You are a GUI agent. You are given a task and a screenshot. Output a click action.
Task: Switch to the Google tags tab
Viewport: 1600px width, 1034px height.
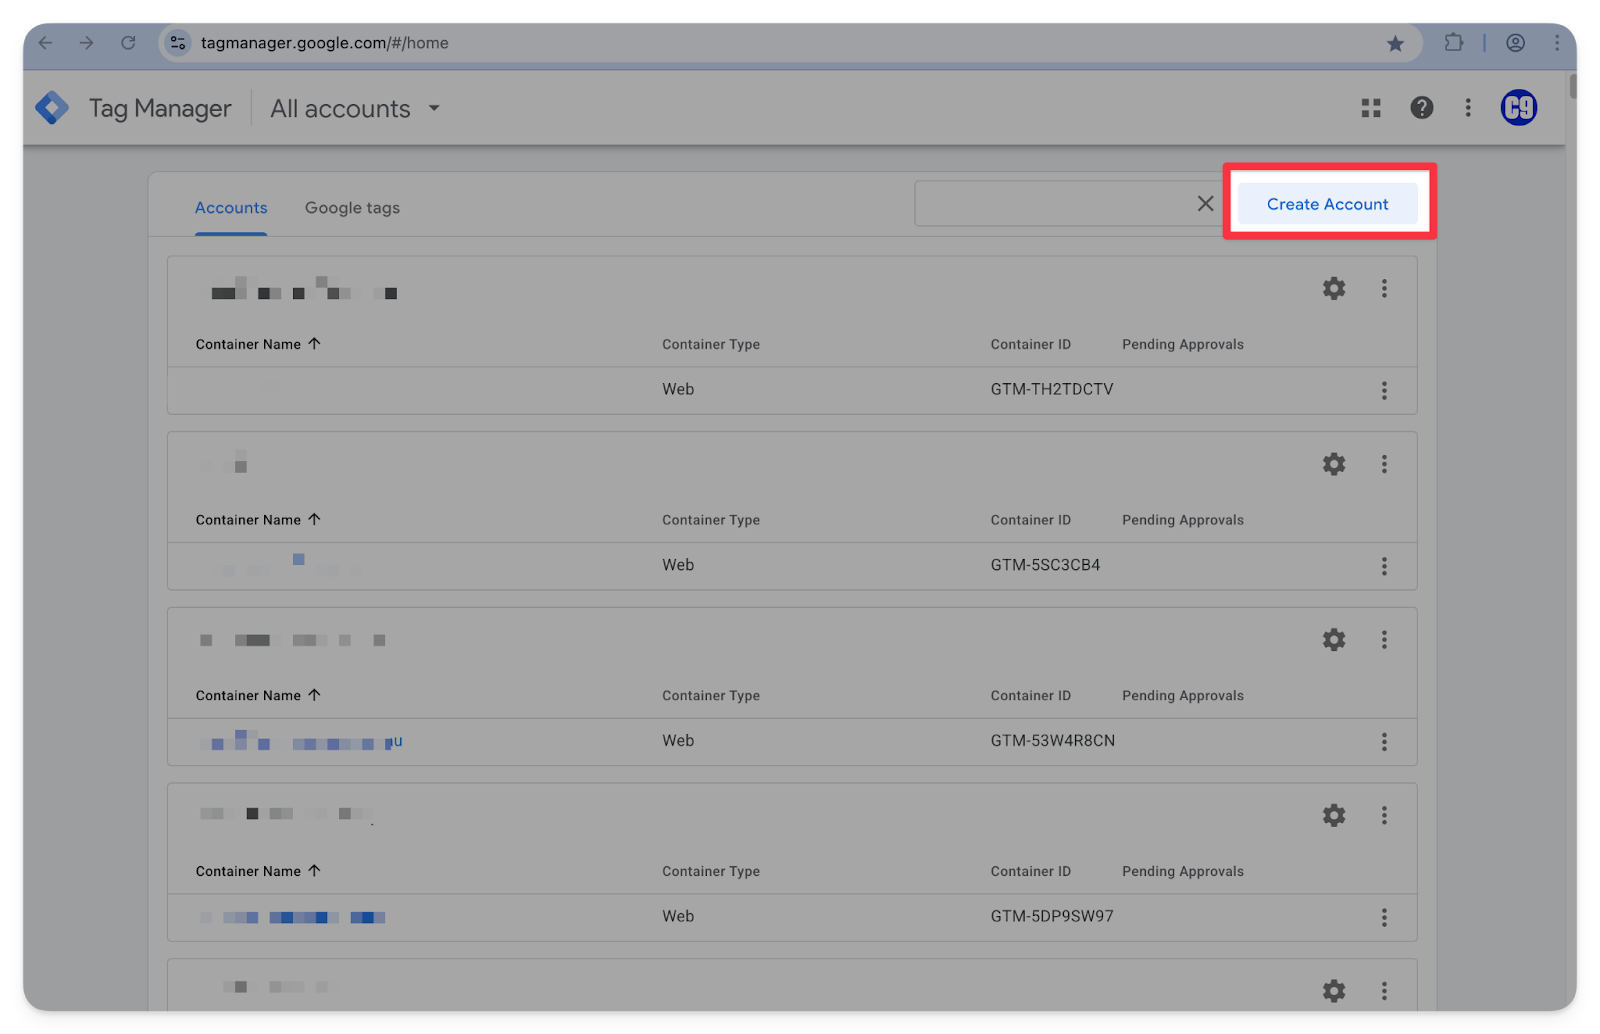352,208
